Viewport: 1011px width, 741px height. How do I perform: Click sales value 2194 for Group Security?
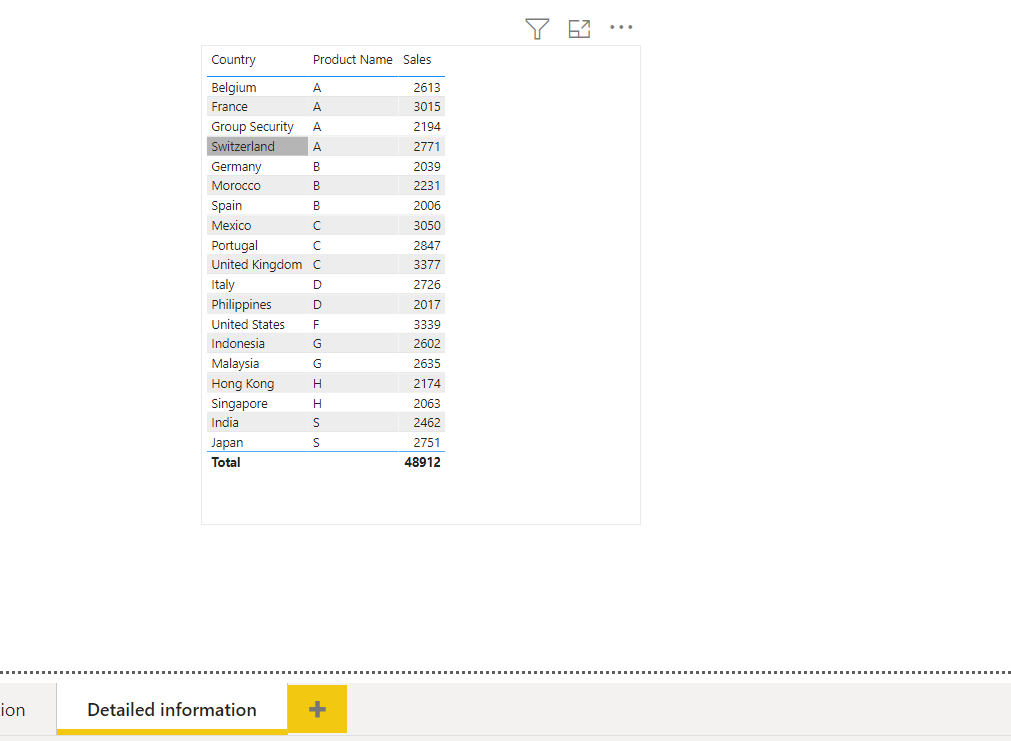[x=427, y=126]
